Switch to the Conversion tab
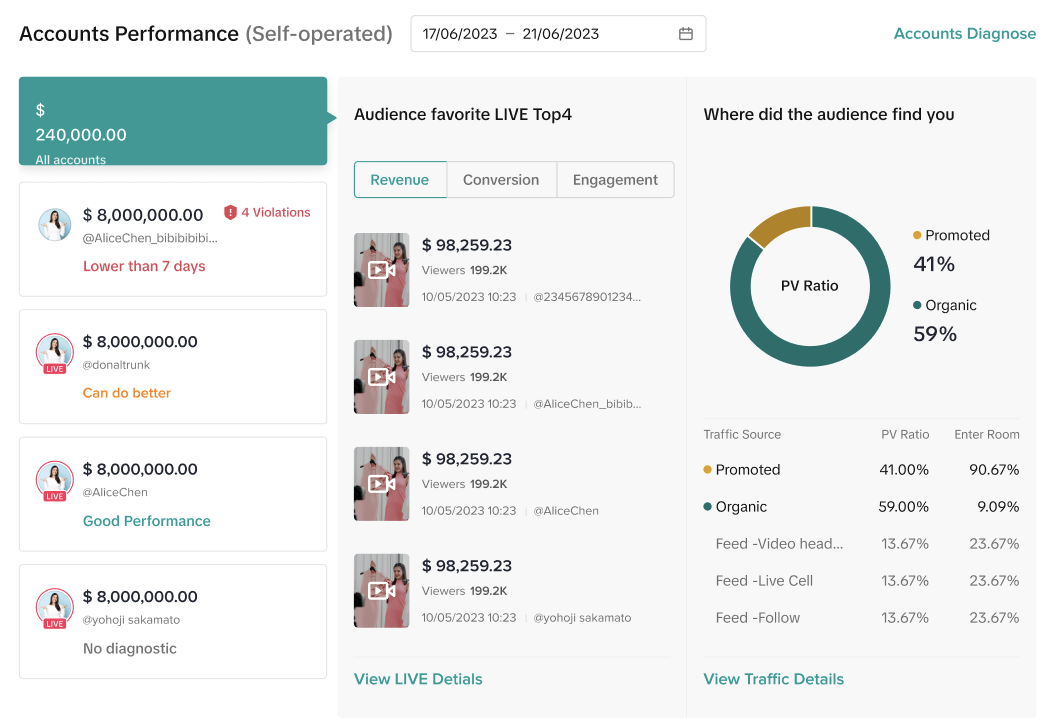The height and width of the screenshot is (726, 1046). click(501, 180)
